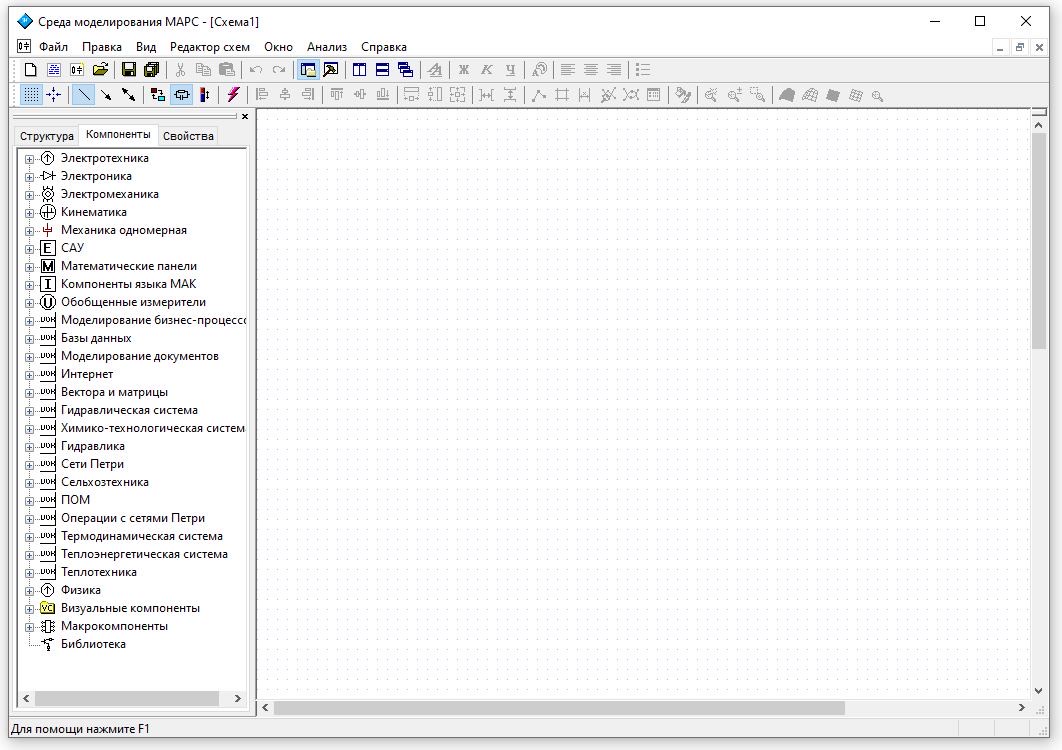Toggle the component panel window button
1062x750 pixels.
point(308,70)
